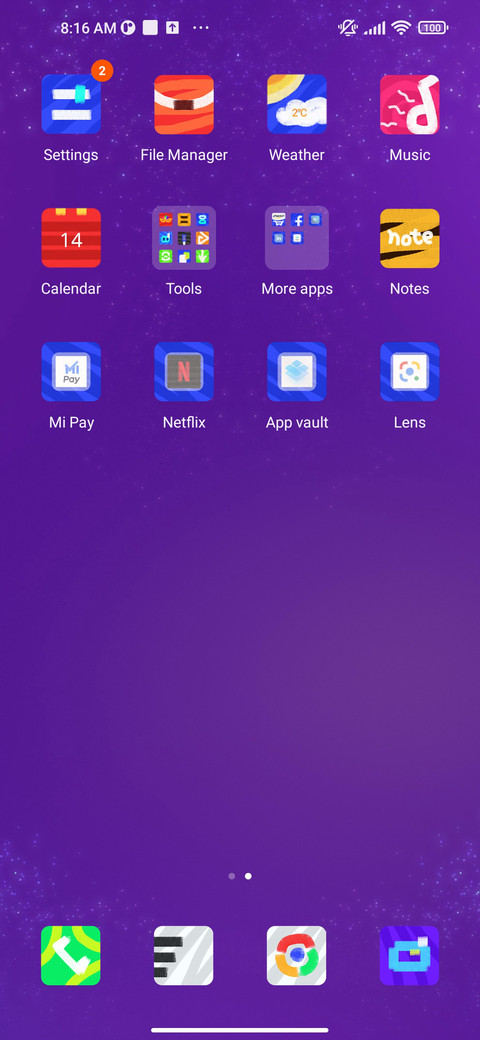Open the Calendar app
Viewport: 480px width, 1040px height.
point(71,238)
